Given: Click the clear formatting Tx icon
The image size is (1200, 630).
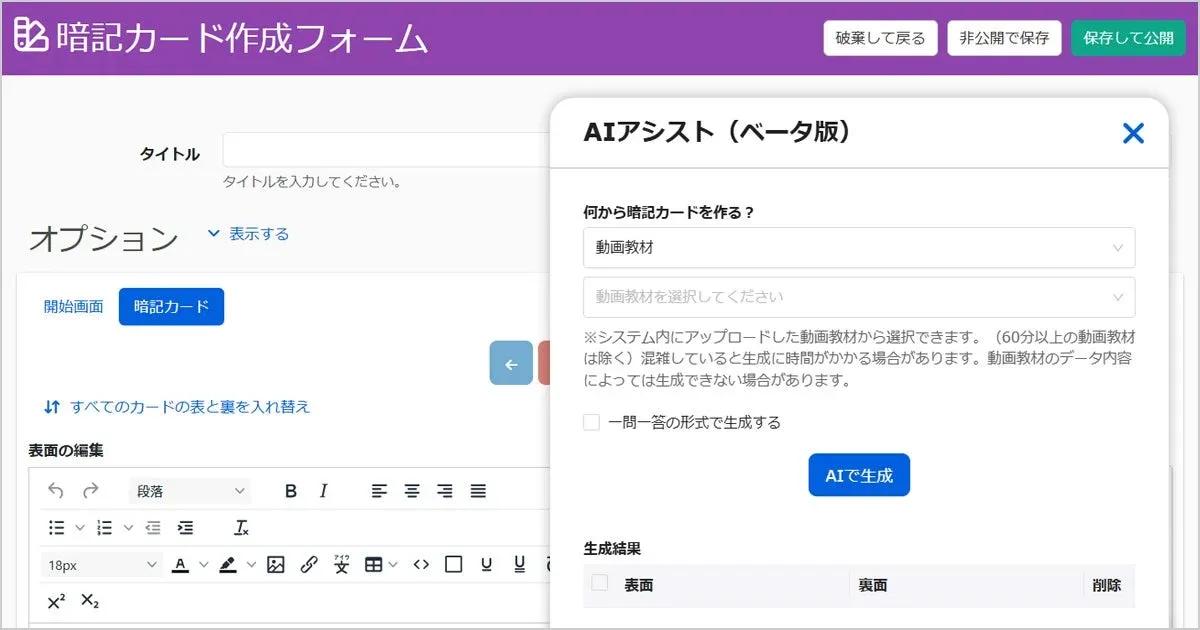Looking at the screenshot, I should click(x=241, y=527).
